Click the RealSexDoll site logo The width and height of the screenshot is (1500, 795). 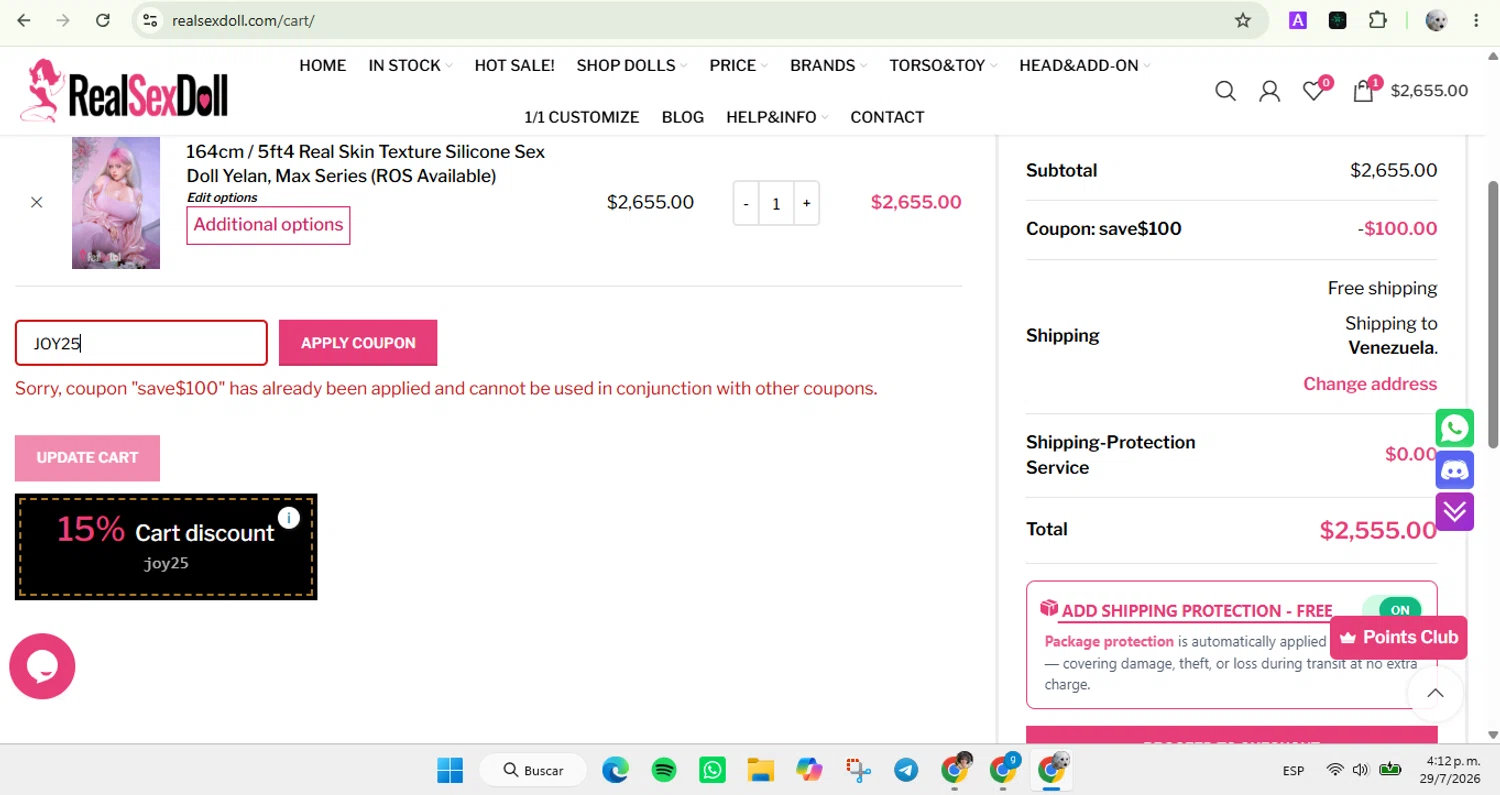124,91
